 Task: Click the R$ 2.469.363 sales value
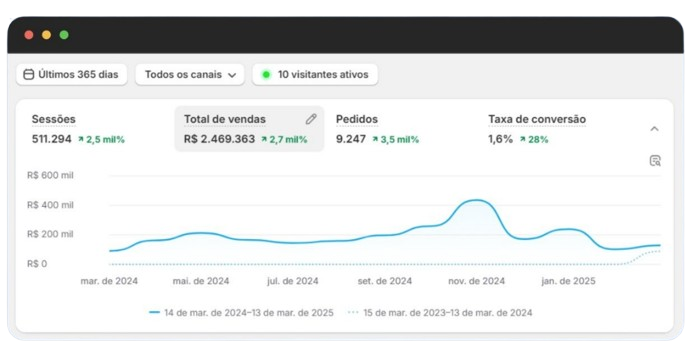pyautogui.click(x=219, y=139)
